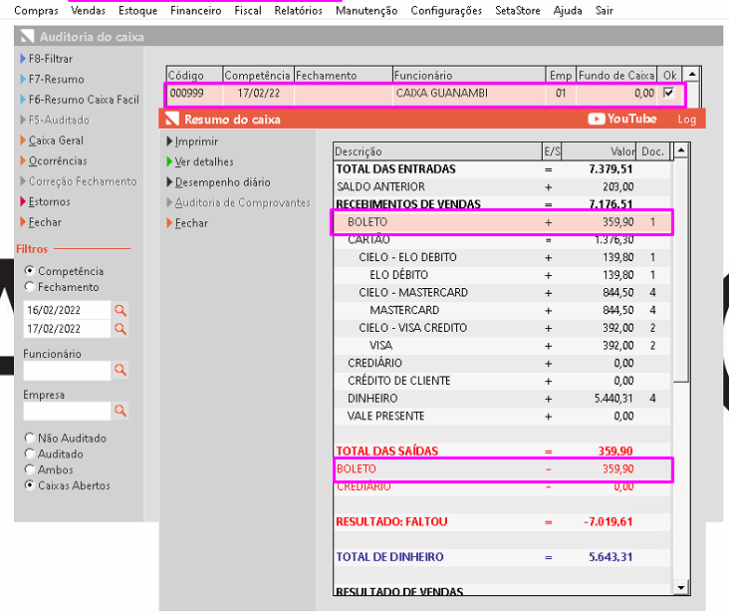The height and width of the screenshot is (611, 729).
Task: Select the BOLETO entry row with + sign
Action: (x=502, y=222)
